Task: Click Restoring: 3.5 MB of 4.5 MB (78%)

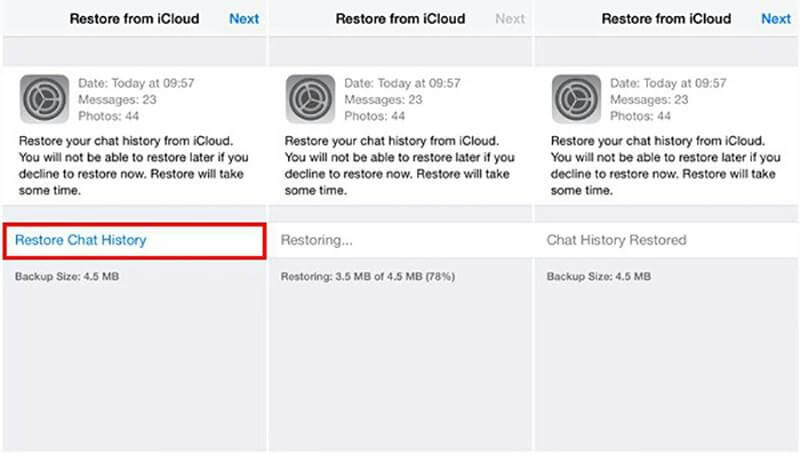Action: coord(368,276)
